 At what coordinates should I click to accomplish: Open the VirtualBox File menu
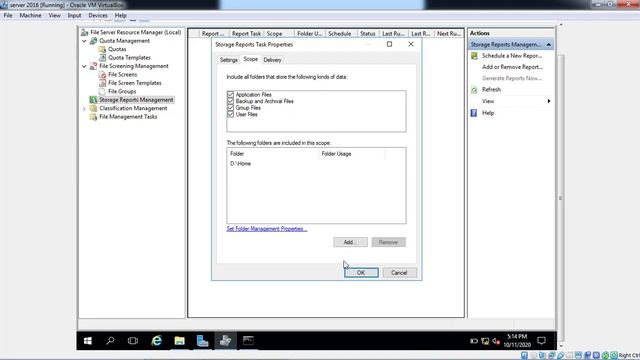pyautogui.click(x=8, y=16)
